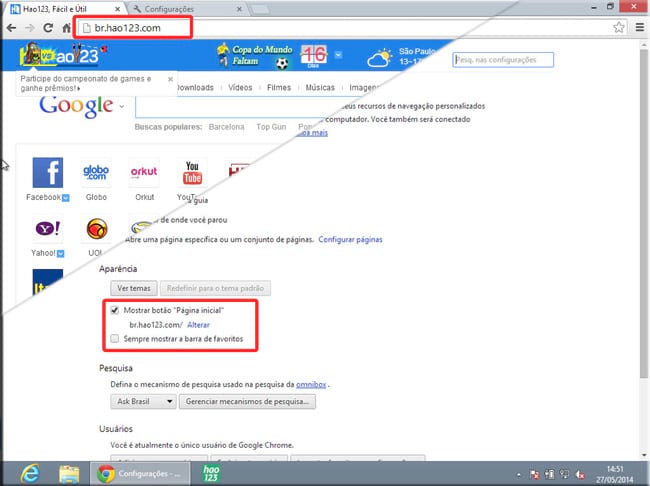Show hidden tray icons arrow
The image size is (650, 486).
click(x=519, y=475)
